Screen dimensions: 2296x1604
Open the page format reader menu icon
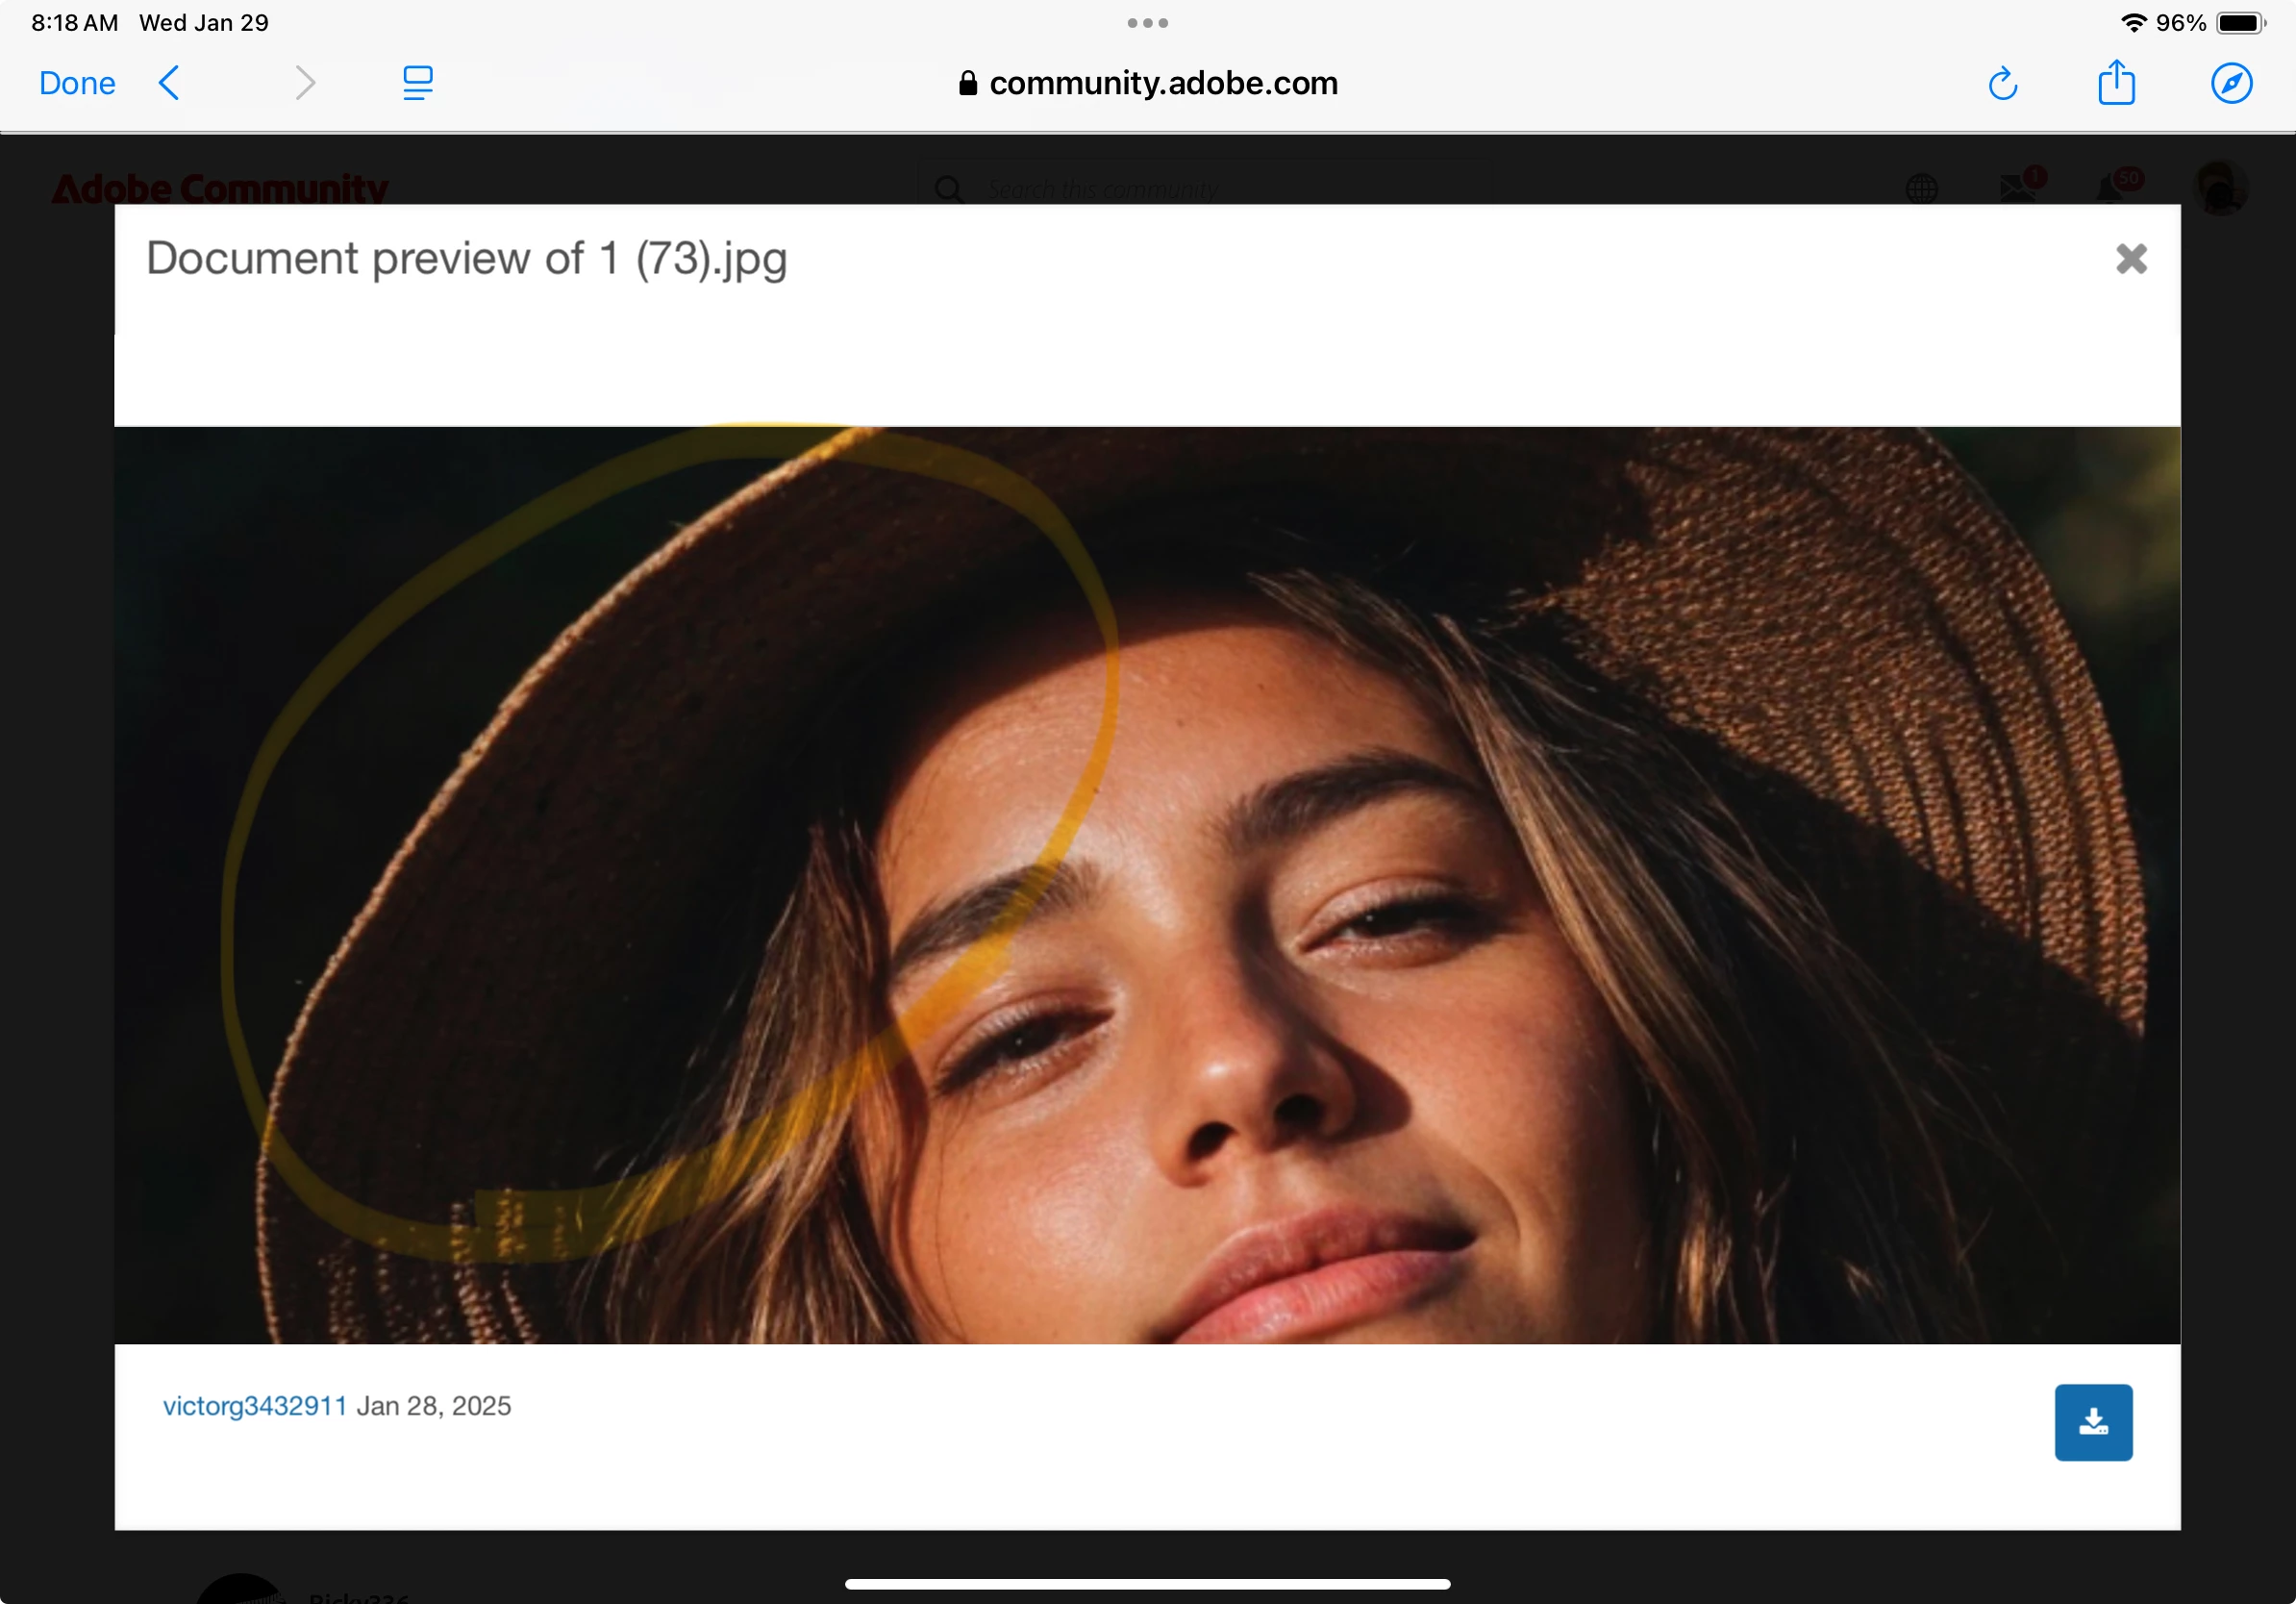tap(417, 83)
